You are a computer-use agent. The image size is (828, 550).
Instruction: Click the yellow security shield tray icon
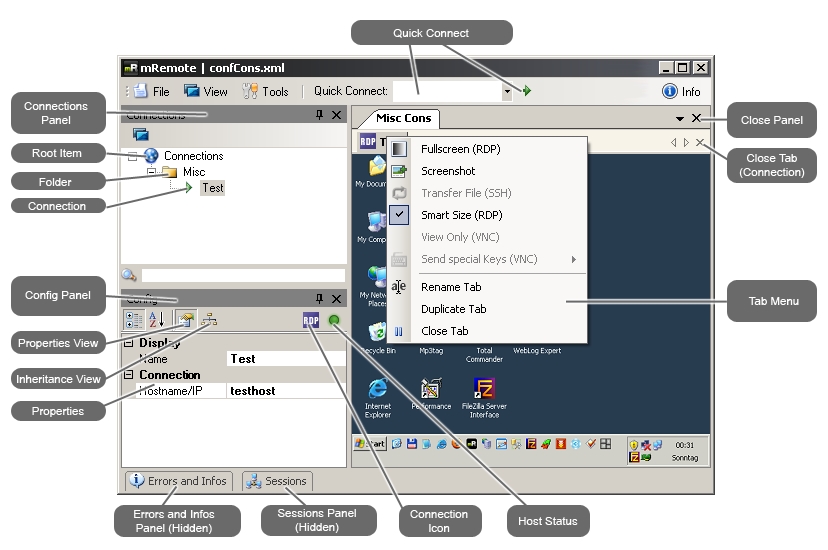[634, 445]
